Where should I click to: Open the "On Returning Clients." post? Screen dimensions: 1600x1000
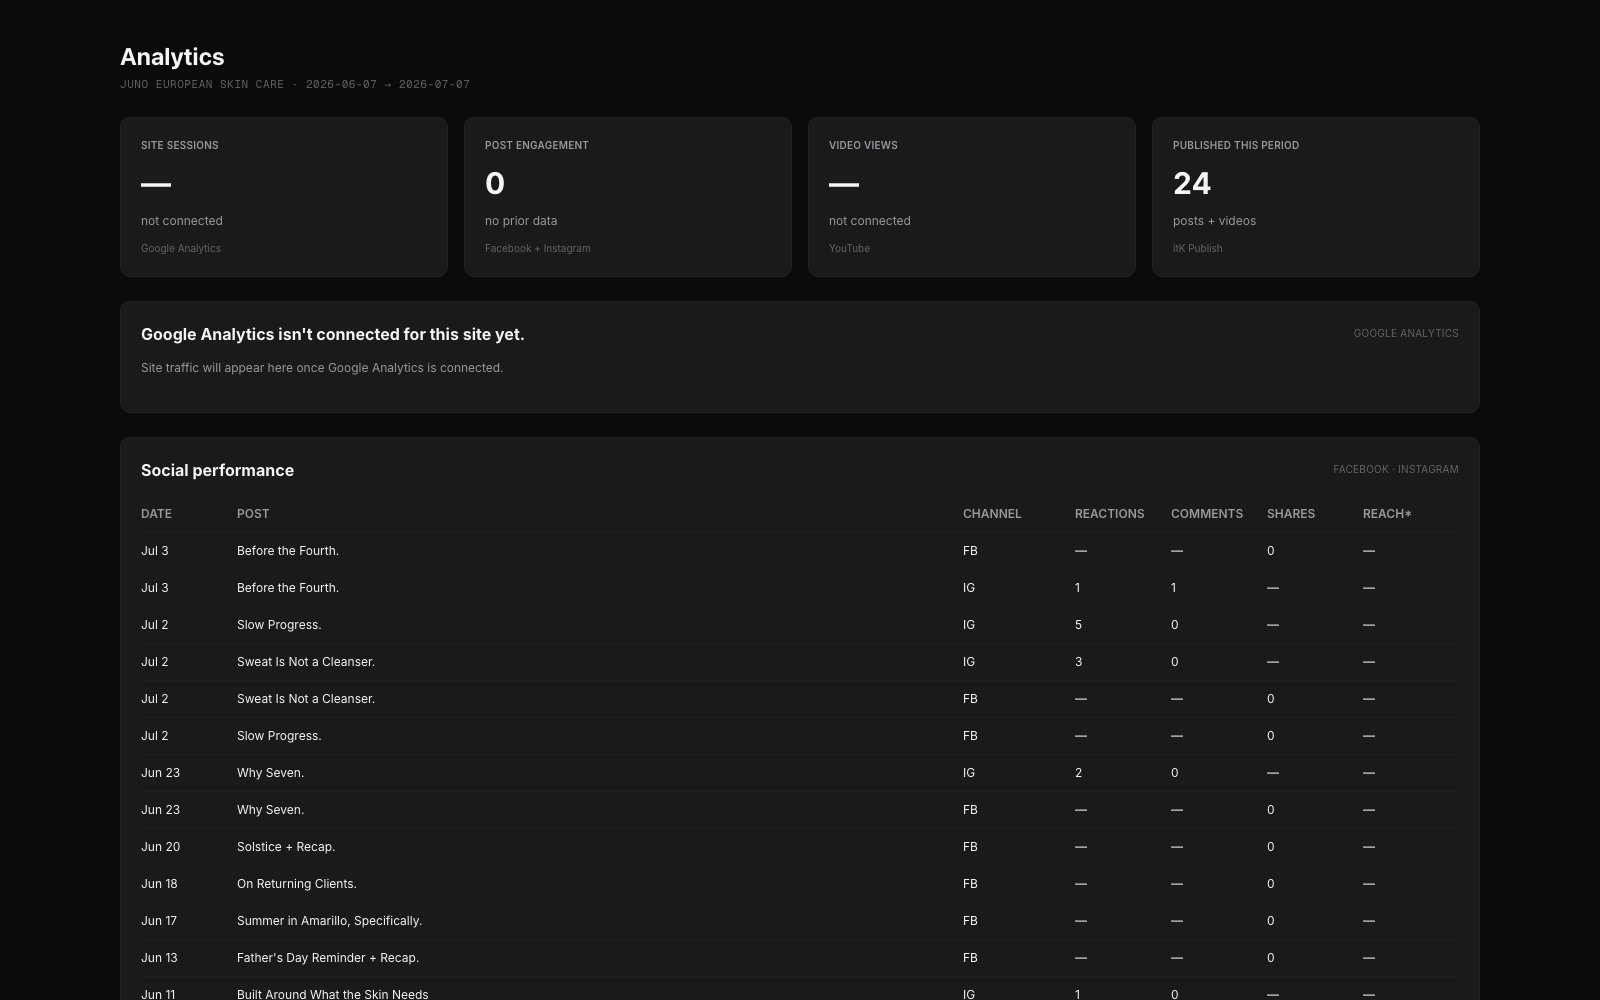pos(297,884)
